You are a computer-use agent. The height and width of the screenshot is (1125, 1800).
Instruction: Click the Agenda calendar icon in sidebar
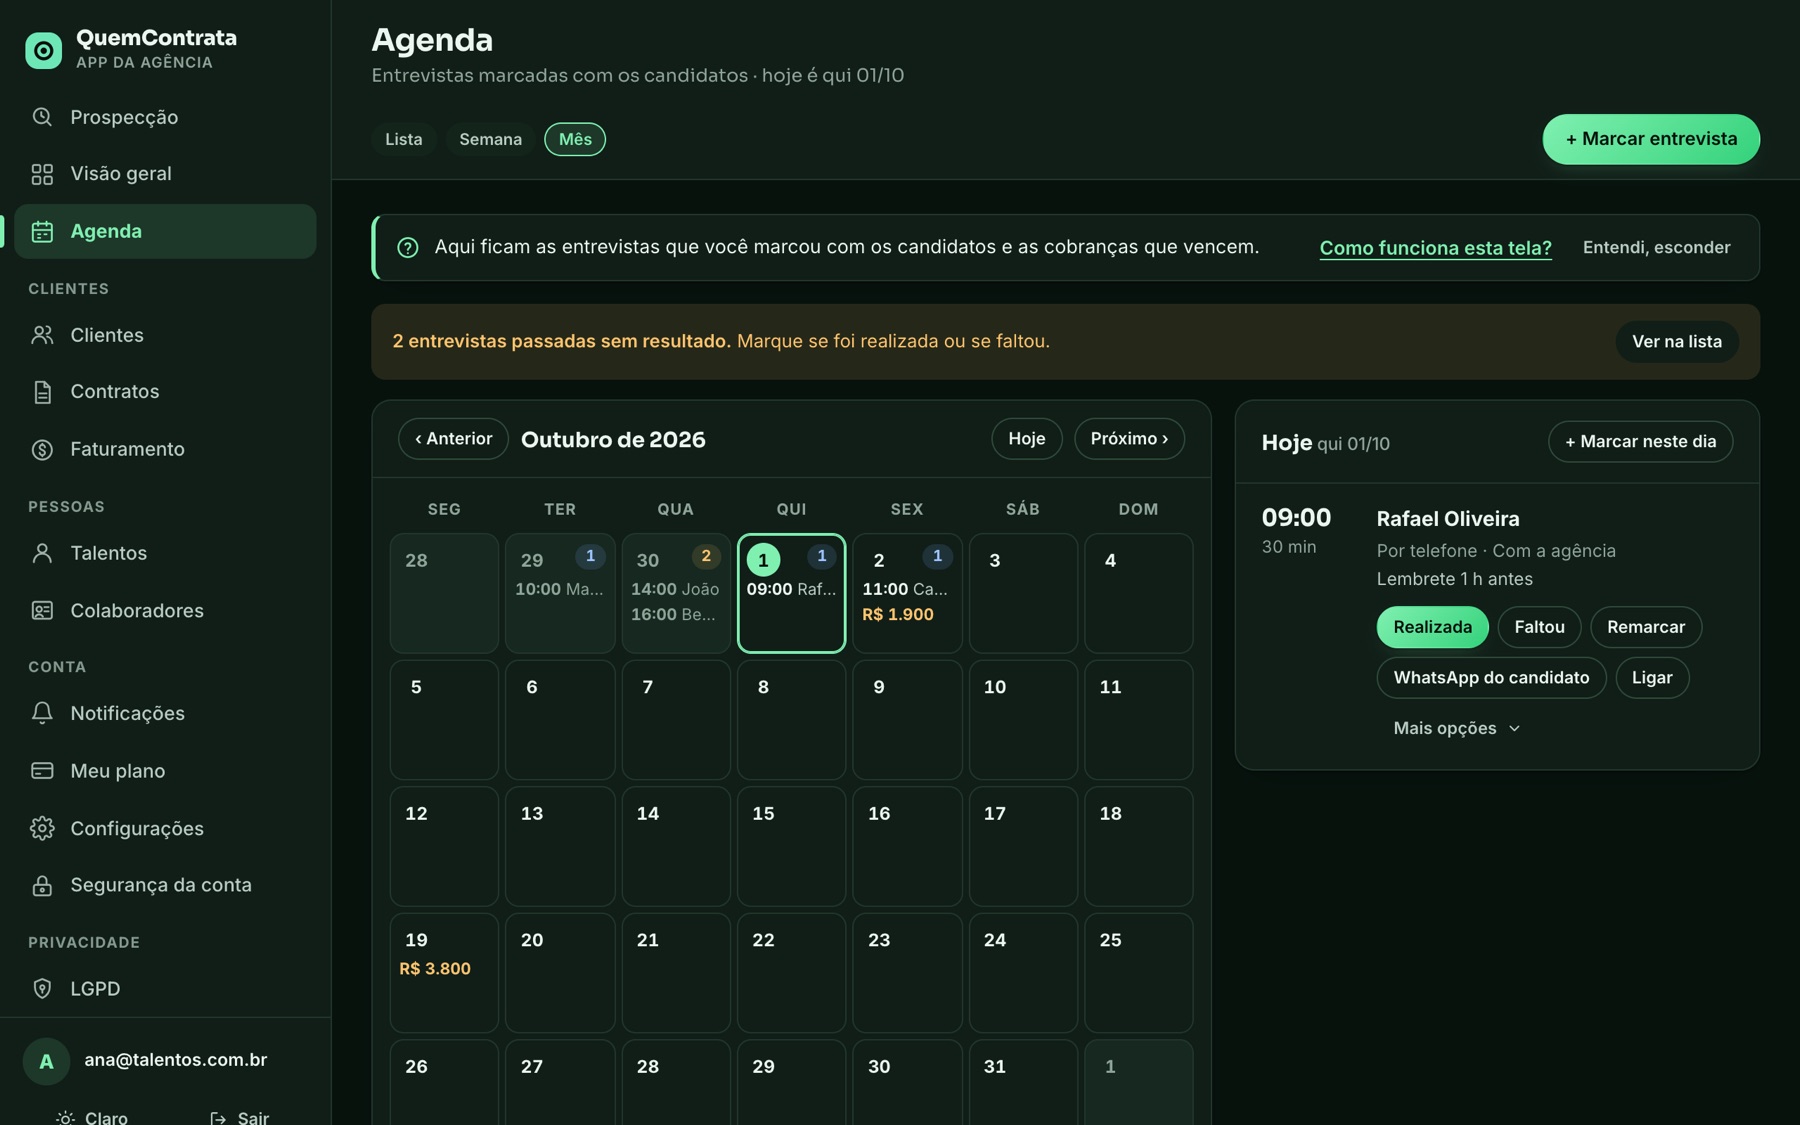pos(42,231)
